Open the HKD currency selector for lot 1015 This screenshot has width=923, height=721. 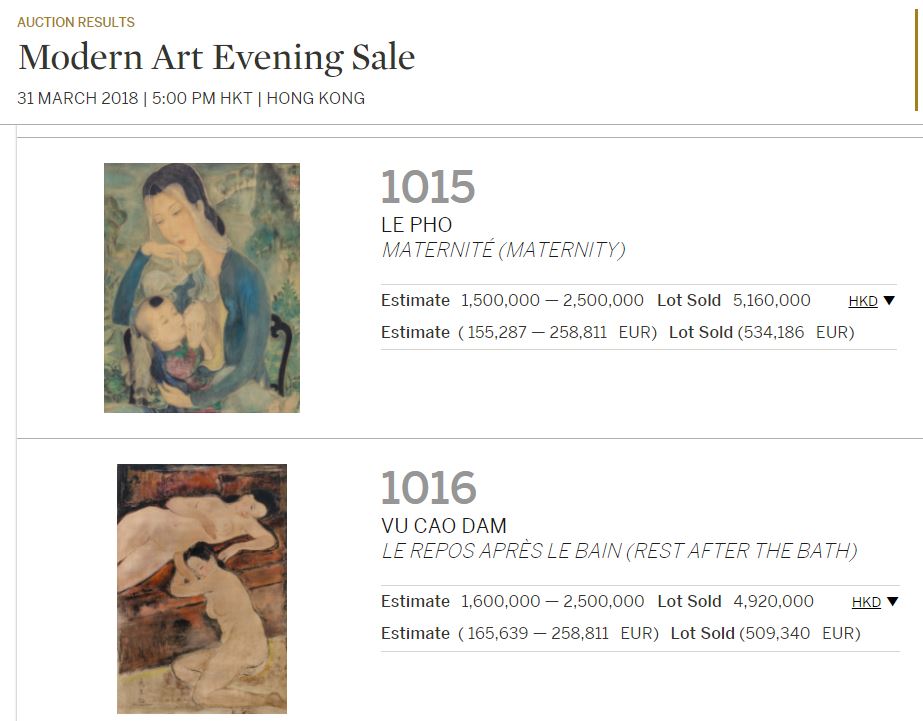[863, 301]
